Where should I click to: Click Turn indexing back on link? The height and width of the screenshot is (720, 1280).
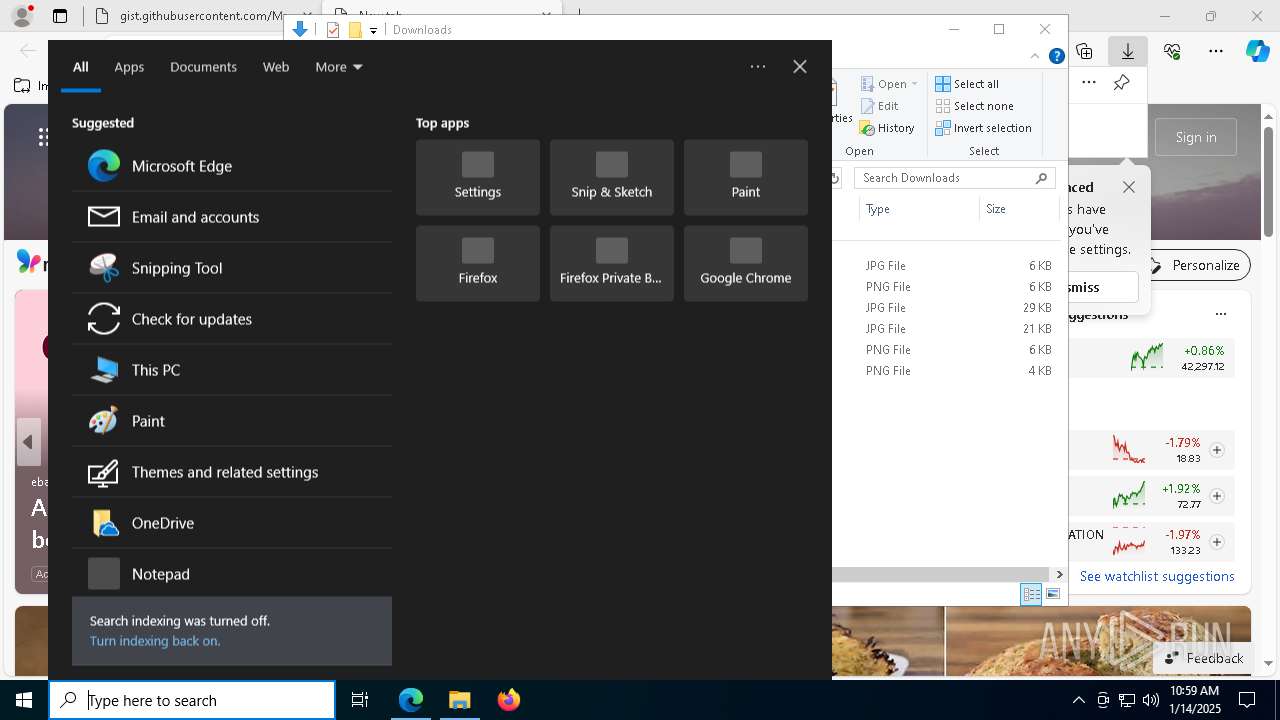click(x=155, y=641)
